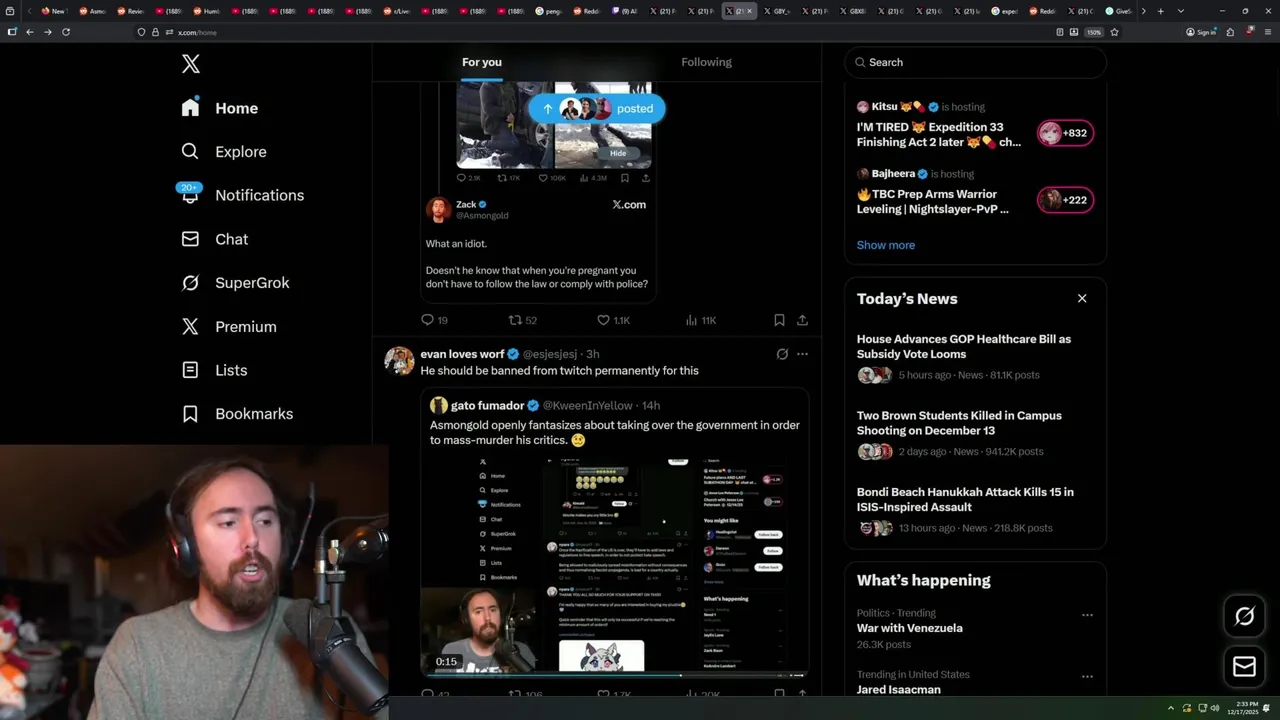
Task: Open Lists in the sidebar
Action: pyautogui.click(x=214, y=370)
